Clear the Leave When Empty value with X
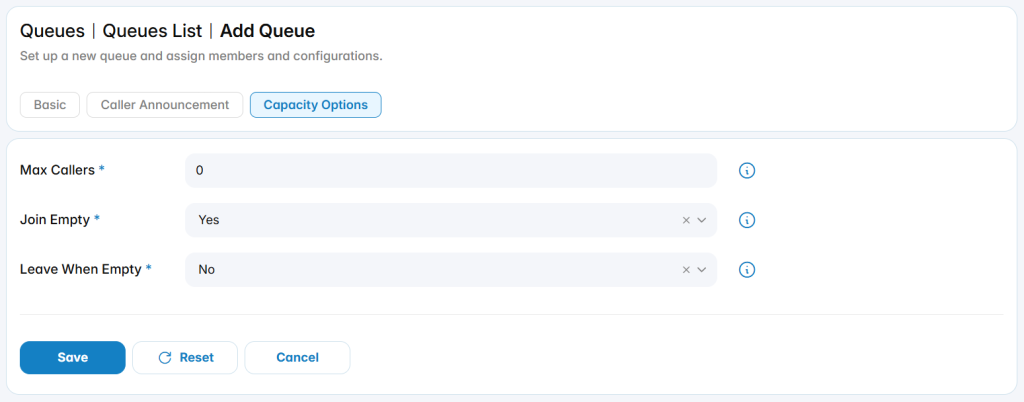This screenshot has height=402, width=1024. point(686,270)
